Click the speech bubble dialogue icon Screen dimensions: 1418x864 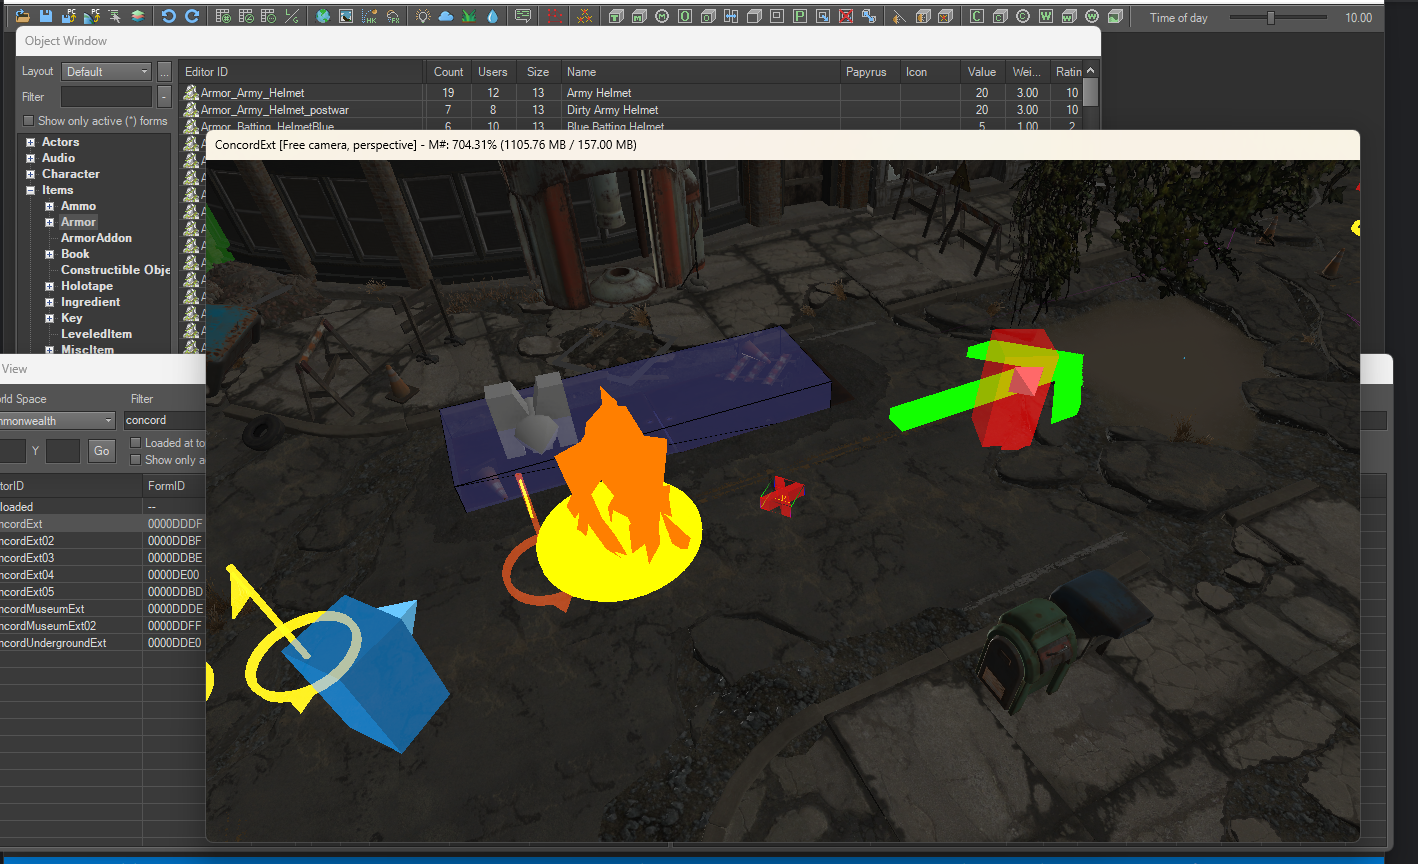522,16
